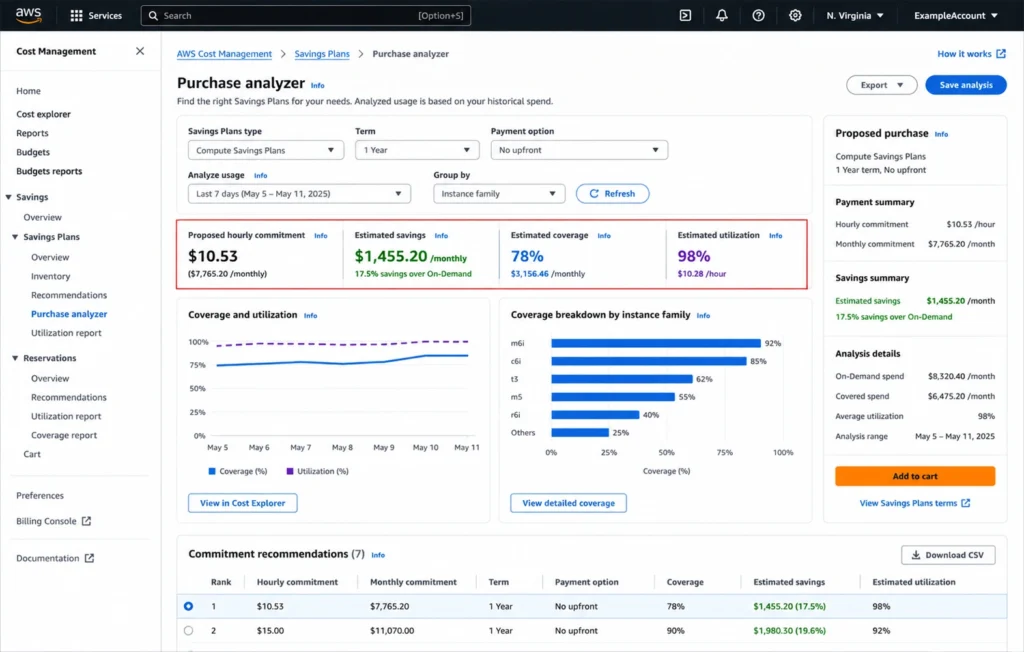Open the Export dropdown button
This screenshot has width=1024, height=652.
click(882, 85)
